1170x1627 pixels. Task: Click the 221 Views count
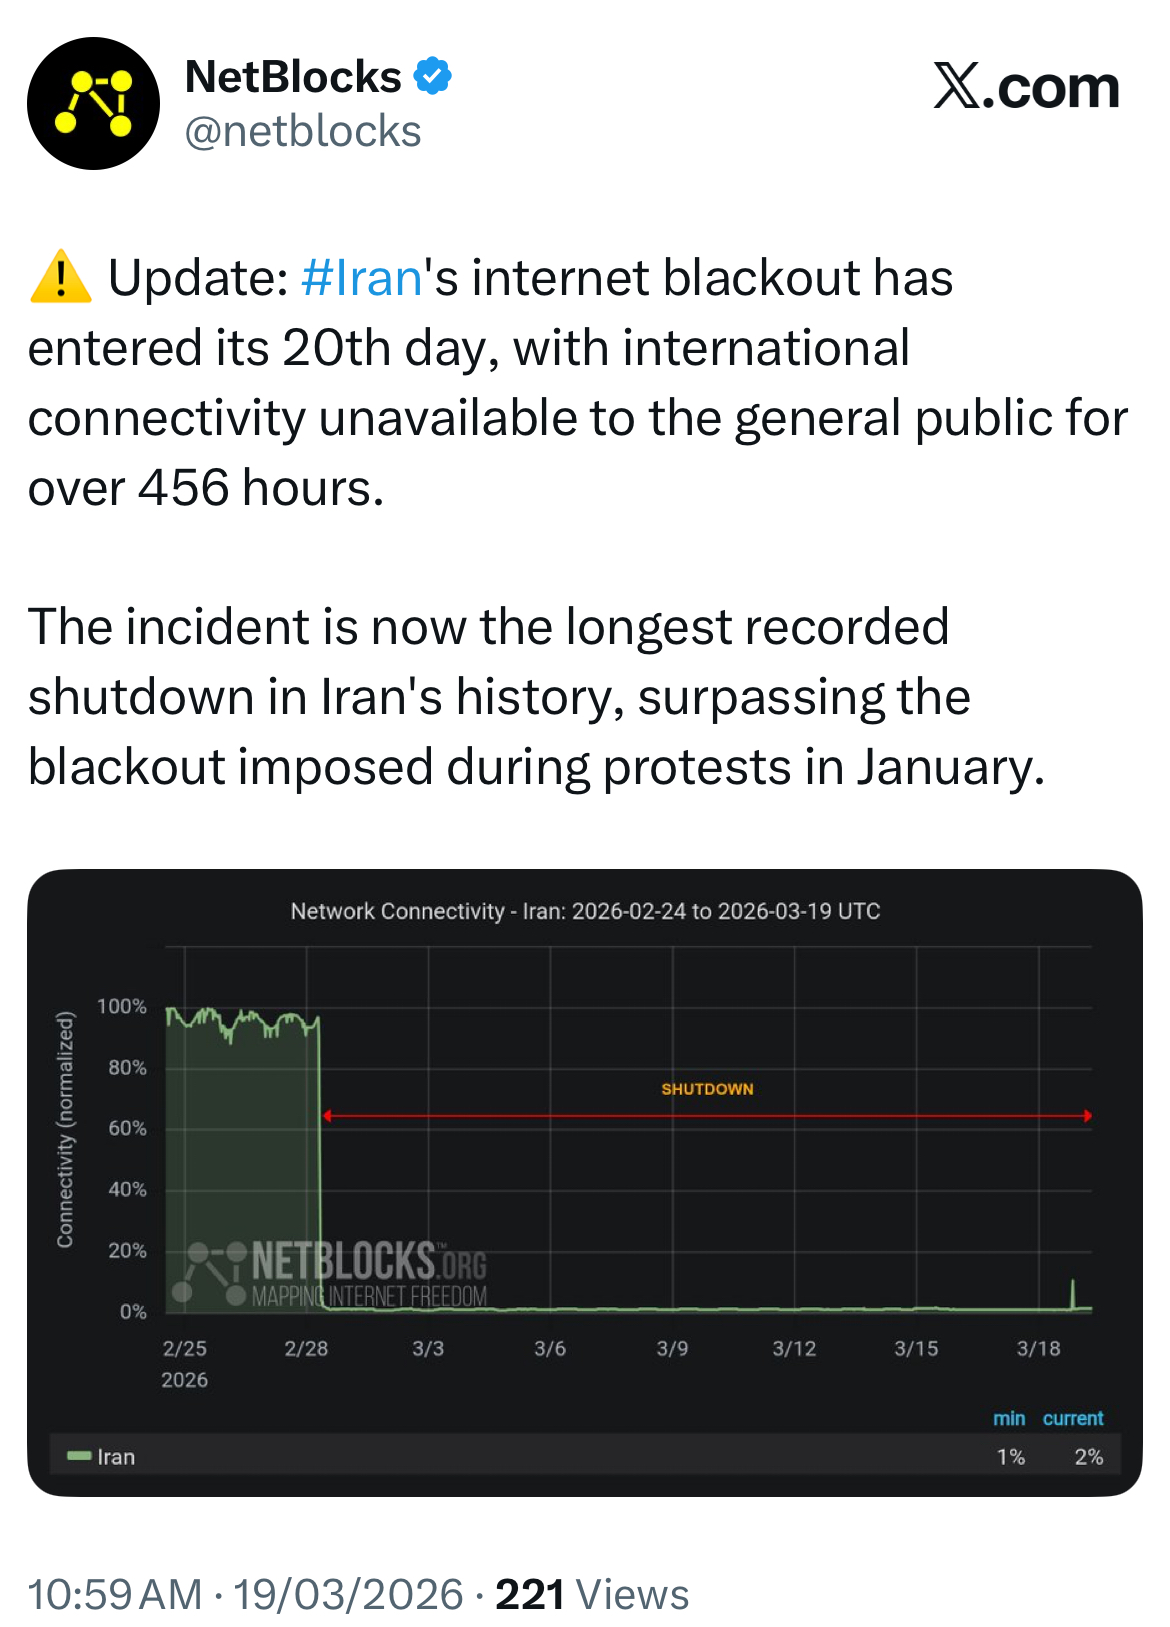tap(592, 1594)
